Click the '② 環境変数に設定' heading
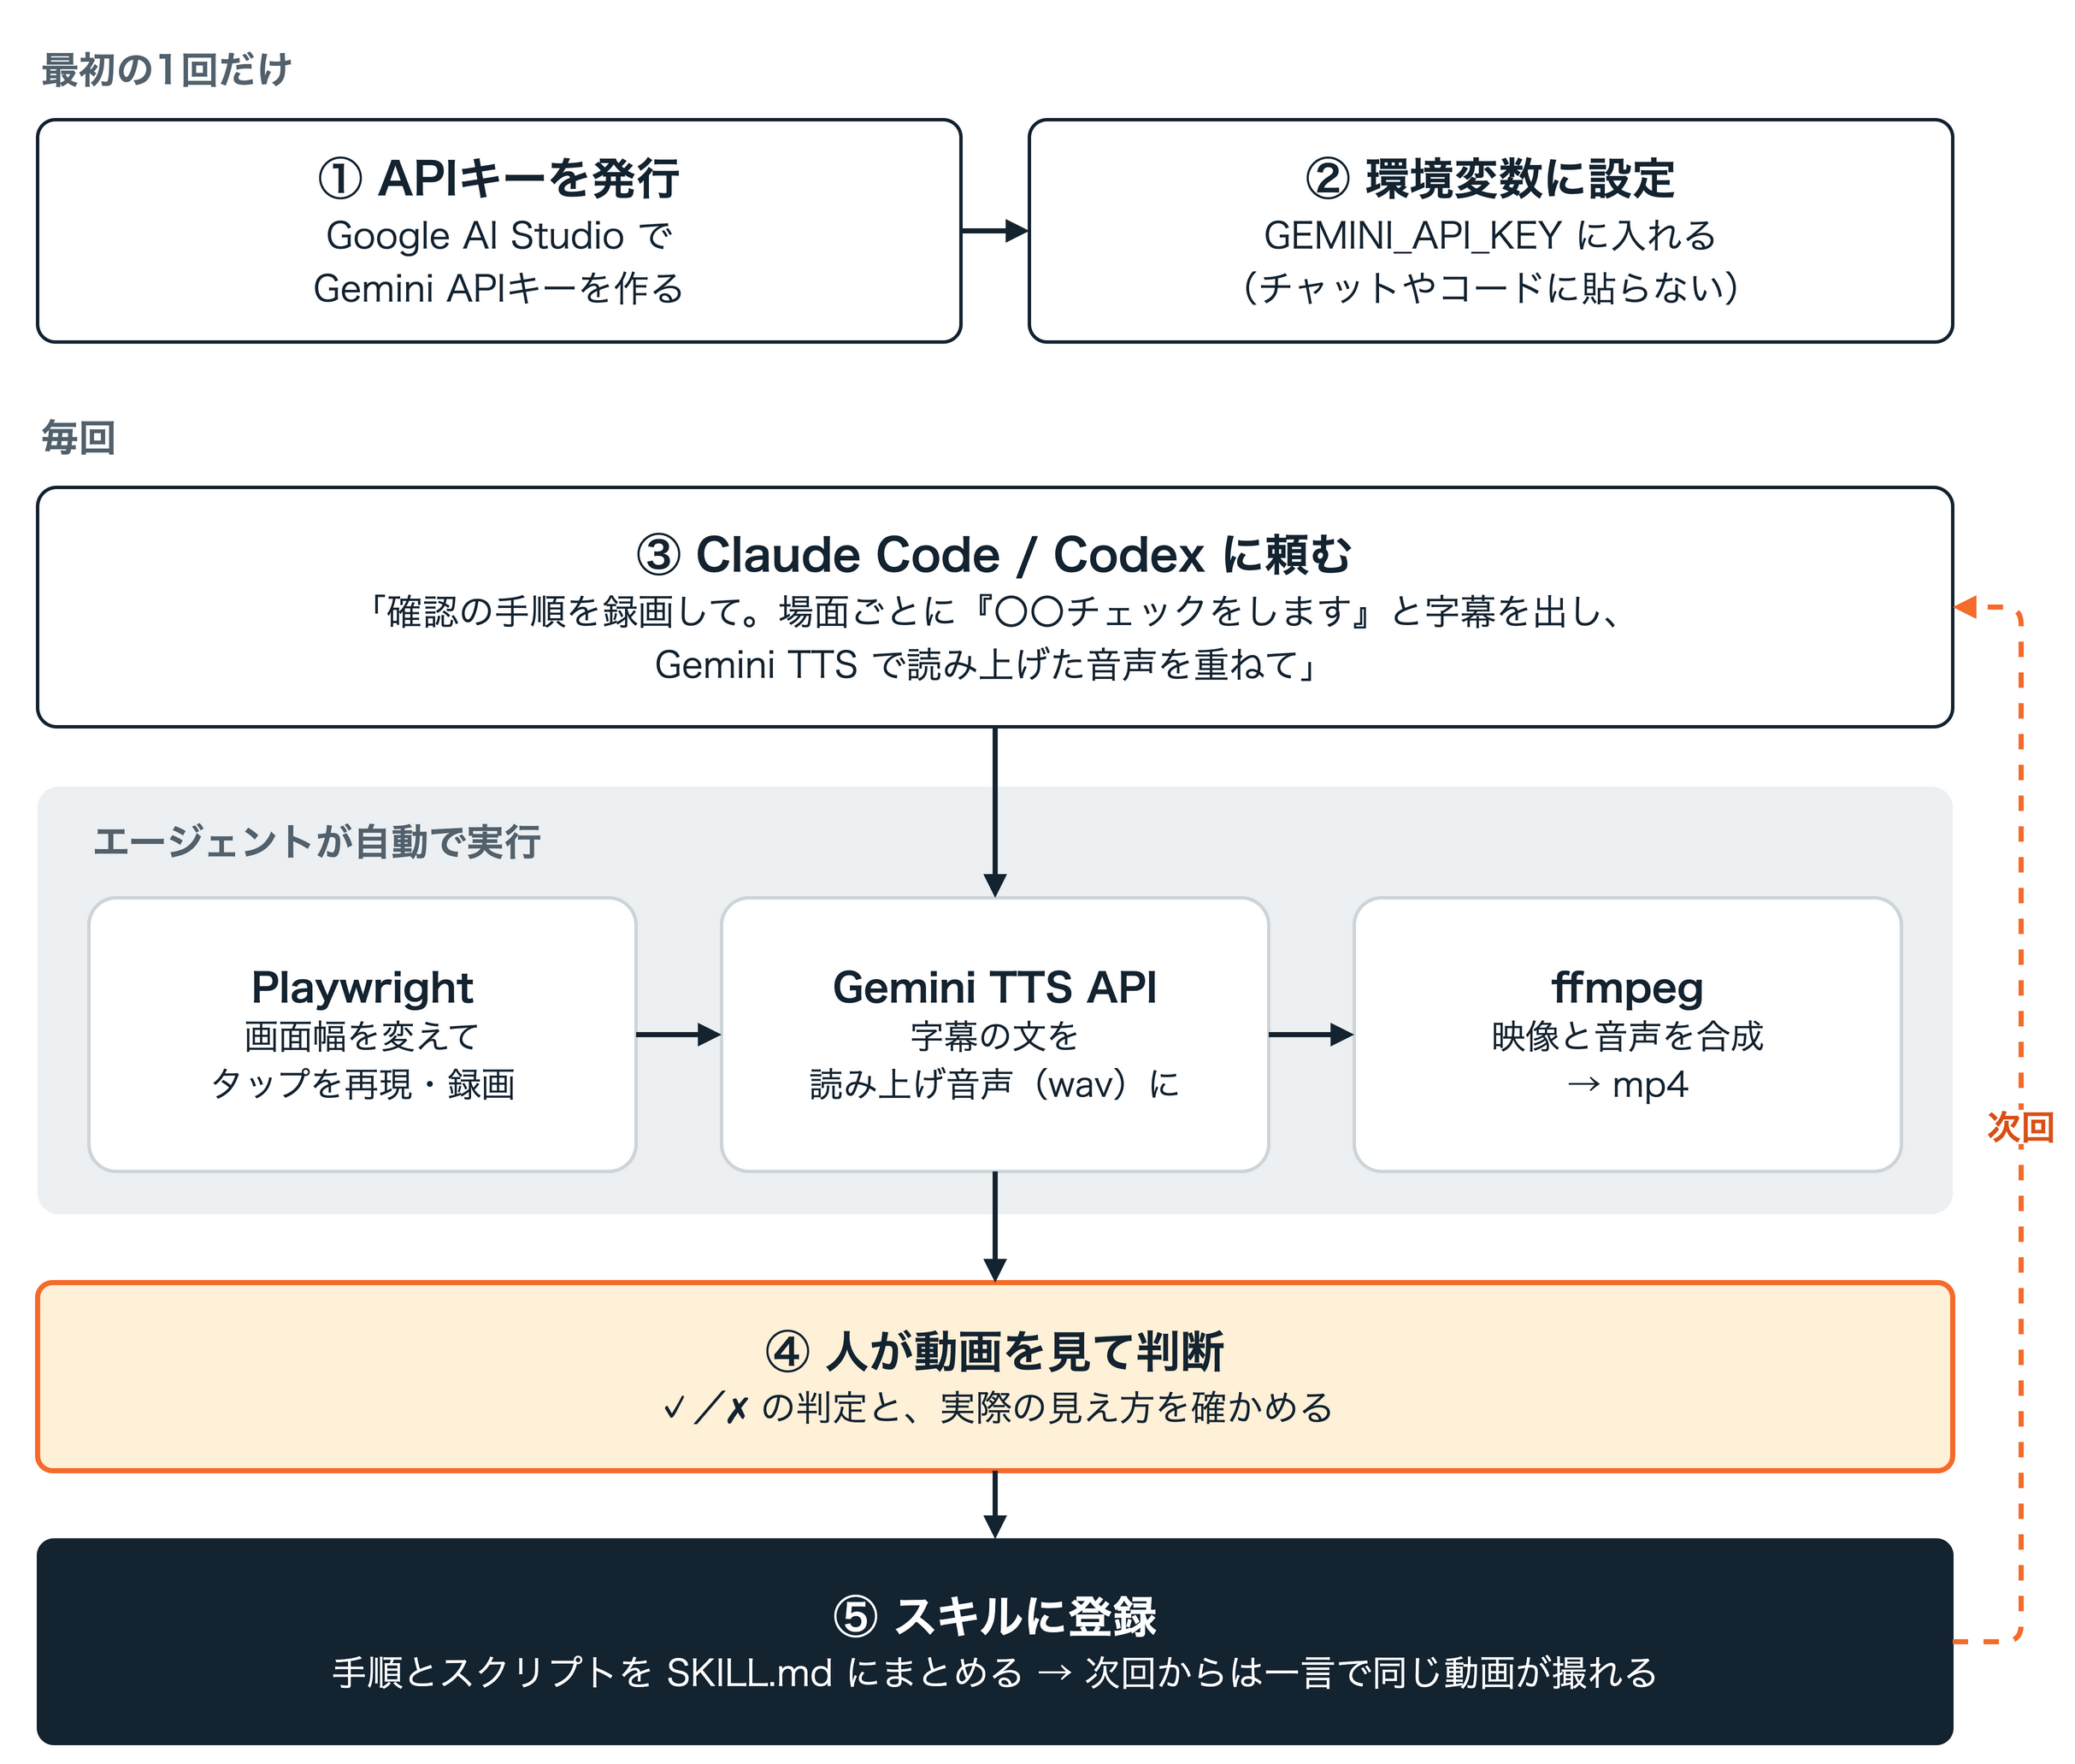 click(1489, 179)
